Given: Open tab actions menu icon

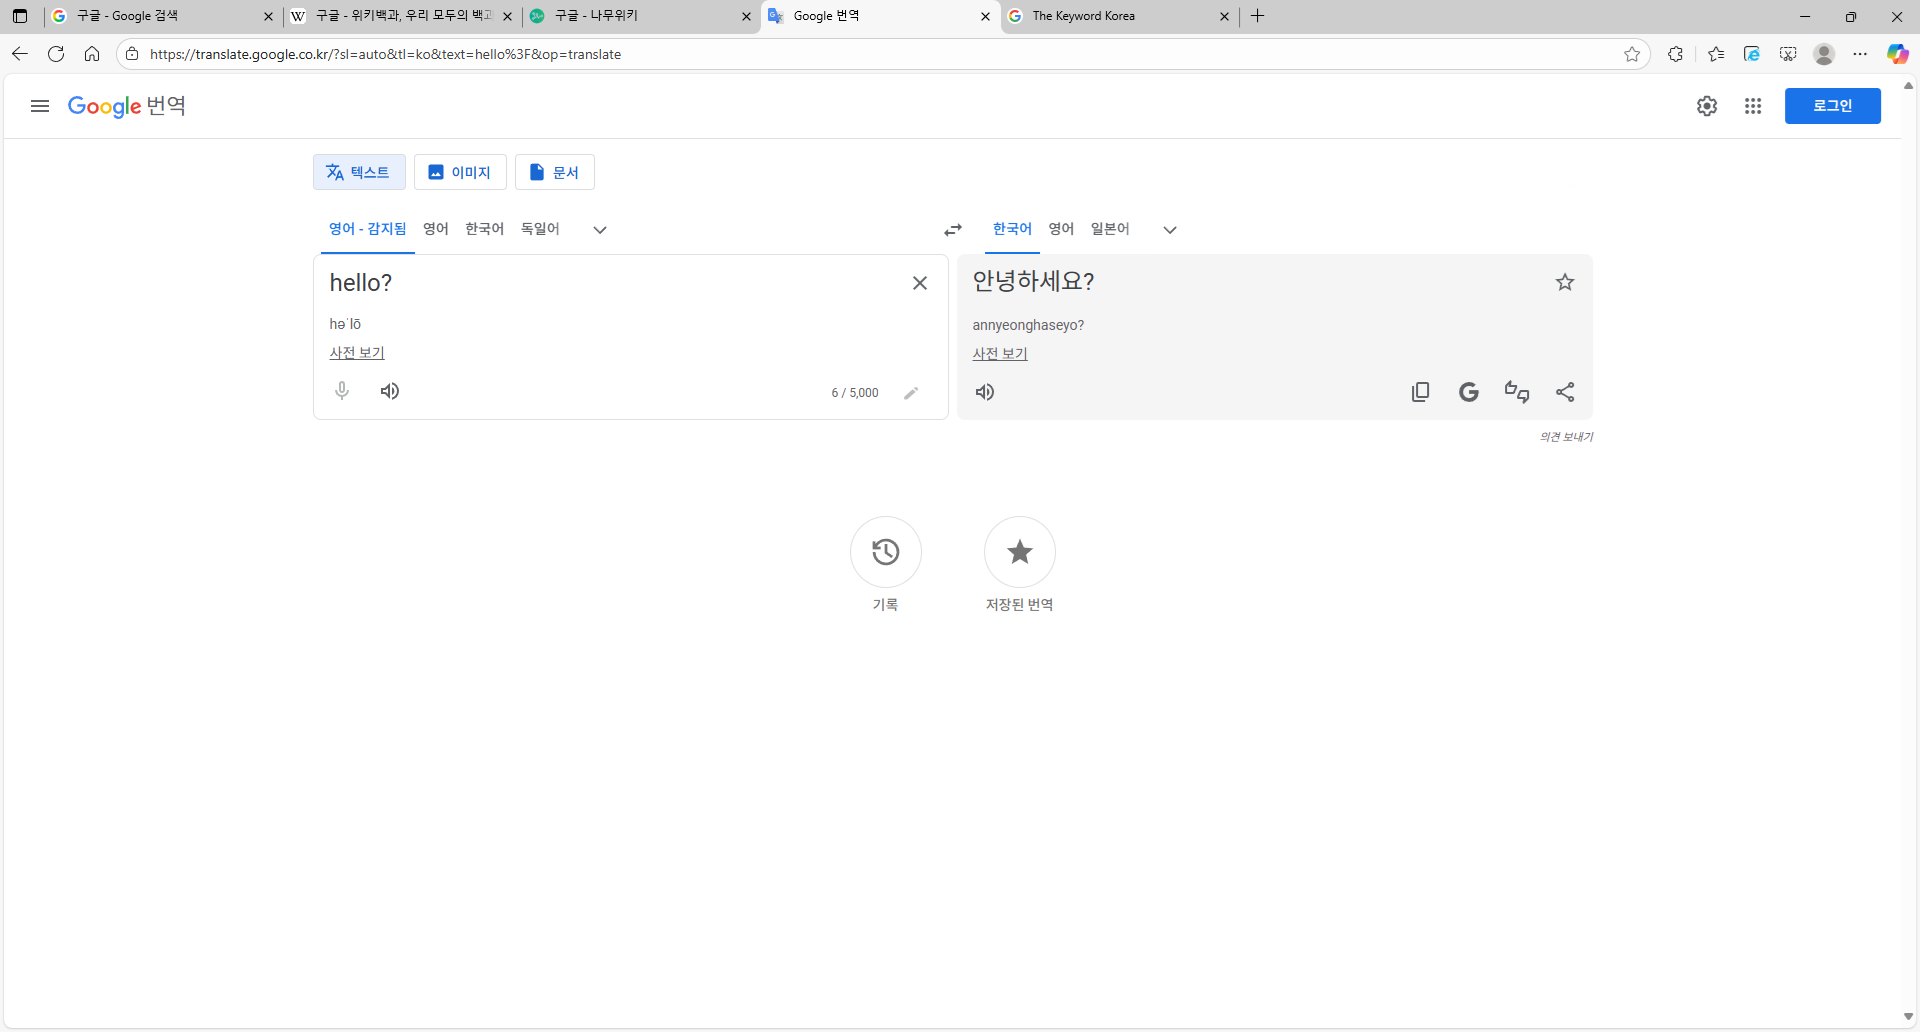Looking at the screenshot, I should click(20, 16).
